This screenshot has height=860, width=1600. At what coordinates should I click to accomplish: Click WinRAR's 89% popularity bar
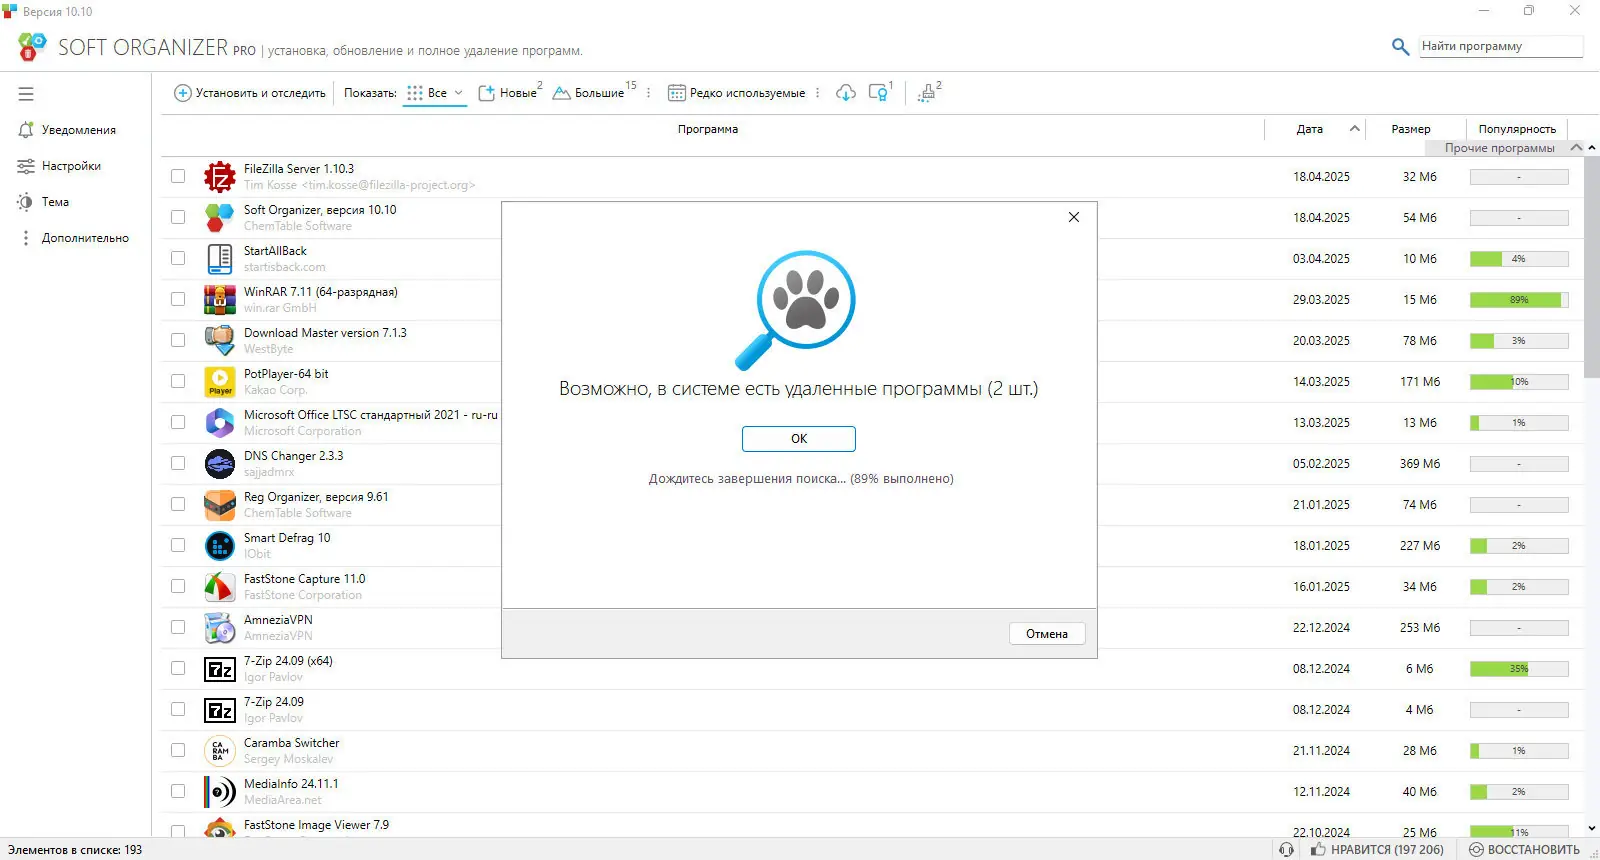(x=1519, y=300)
